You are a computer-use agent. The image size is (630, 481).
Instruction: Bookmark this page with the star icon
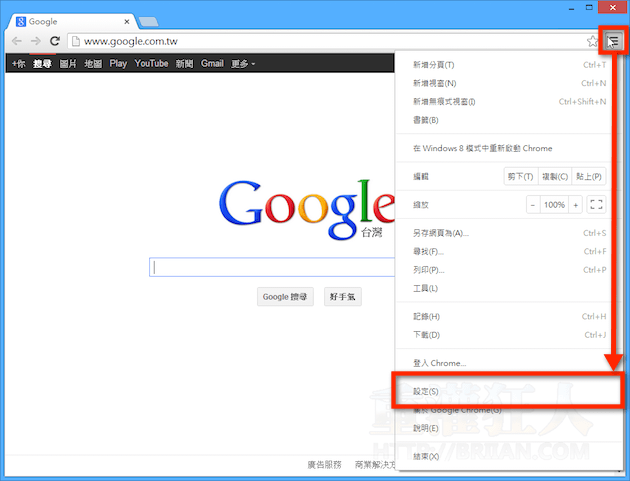pyautogui.click(x=593, y=41)
